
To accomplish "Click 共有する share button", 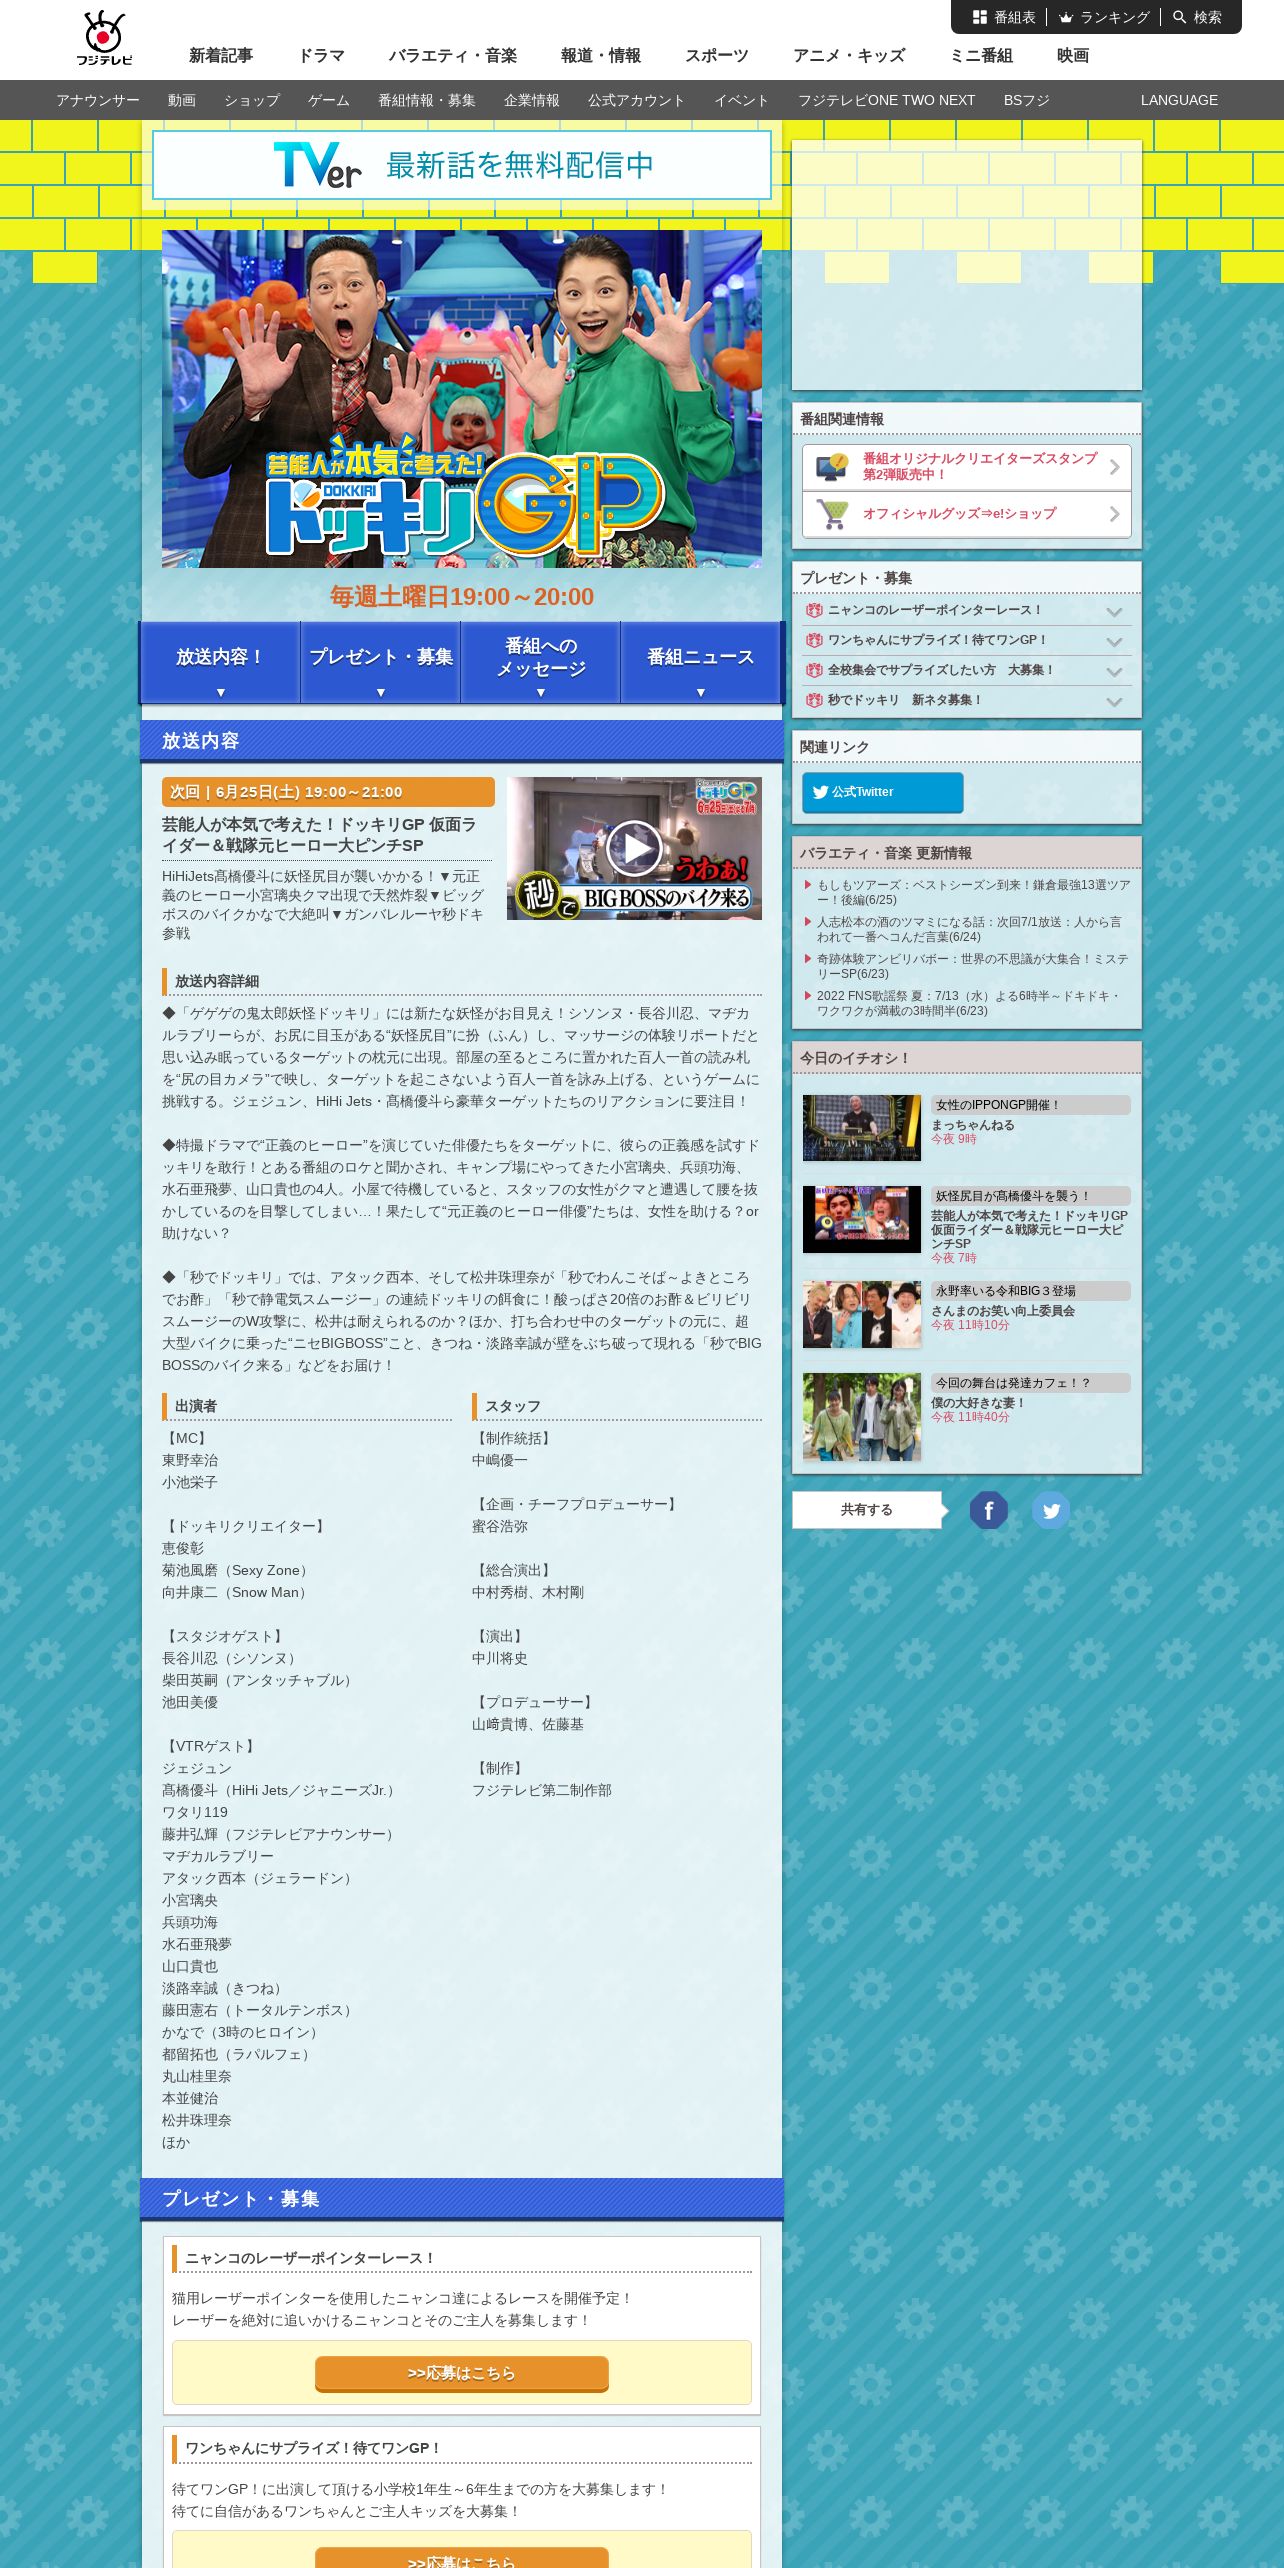I will point(867,1510).
